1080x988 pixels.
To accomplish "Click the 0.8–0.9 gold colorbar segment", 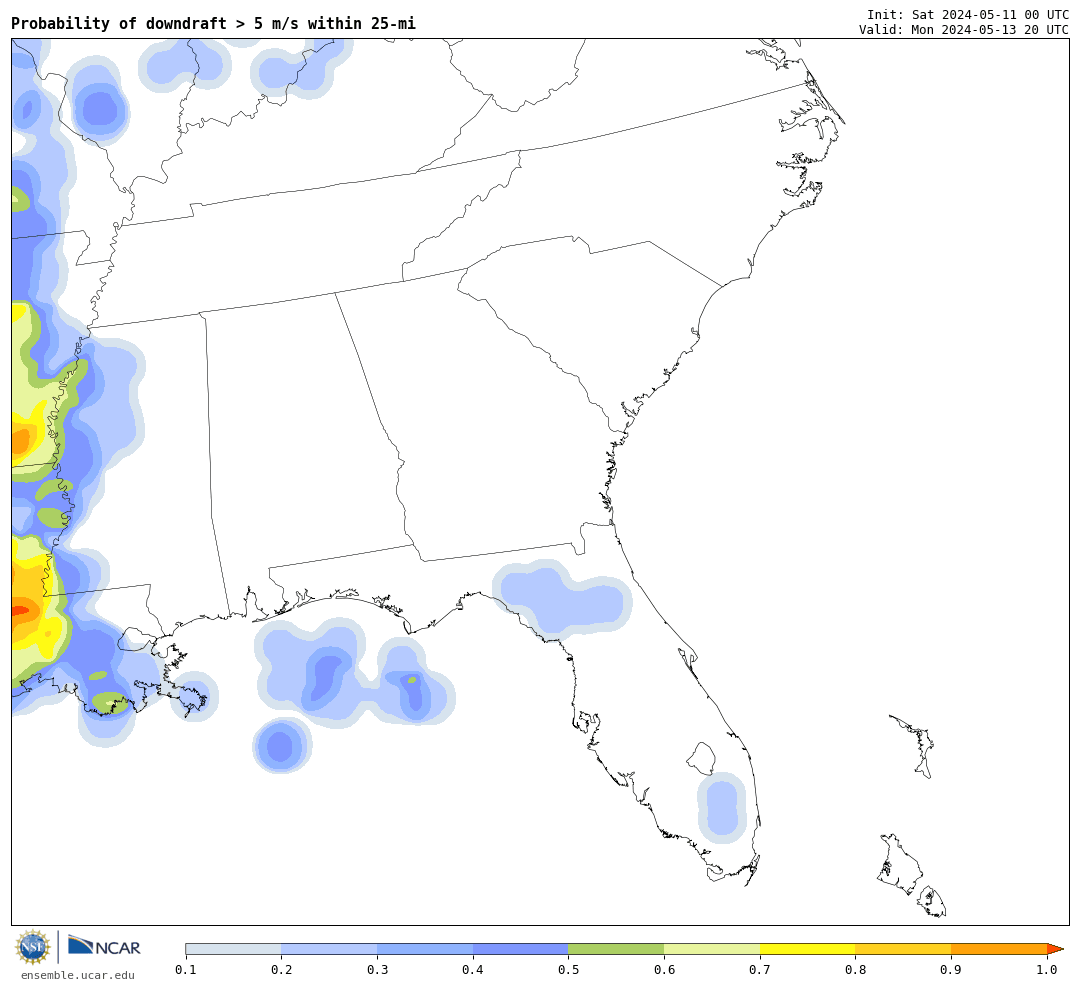I will click(904, 949).
